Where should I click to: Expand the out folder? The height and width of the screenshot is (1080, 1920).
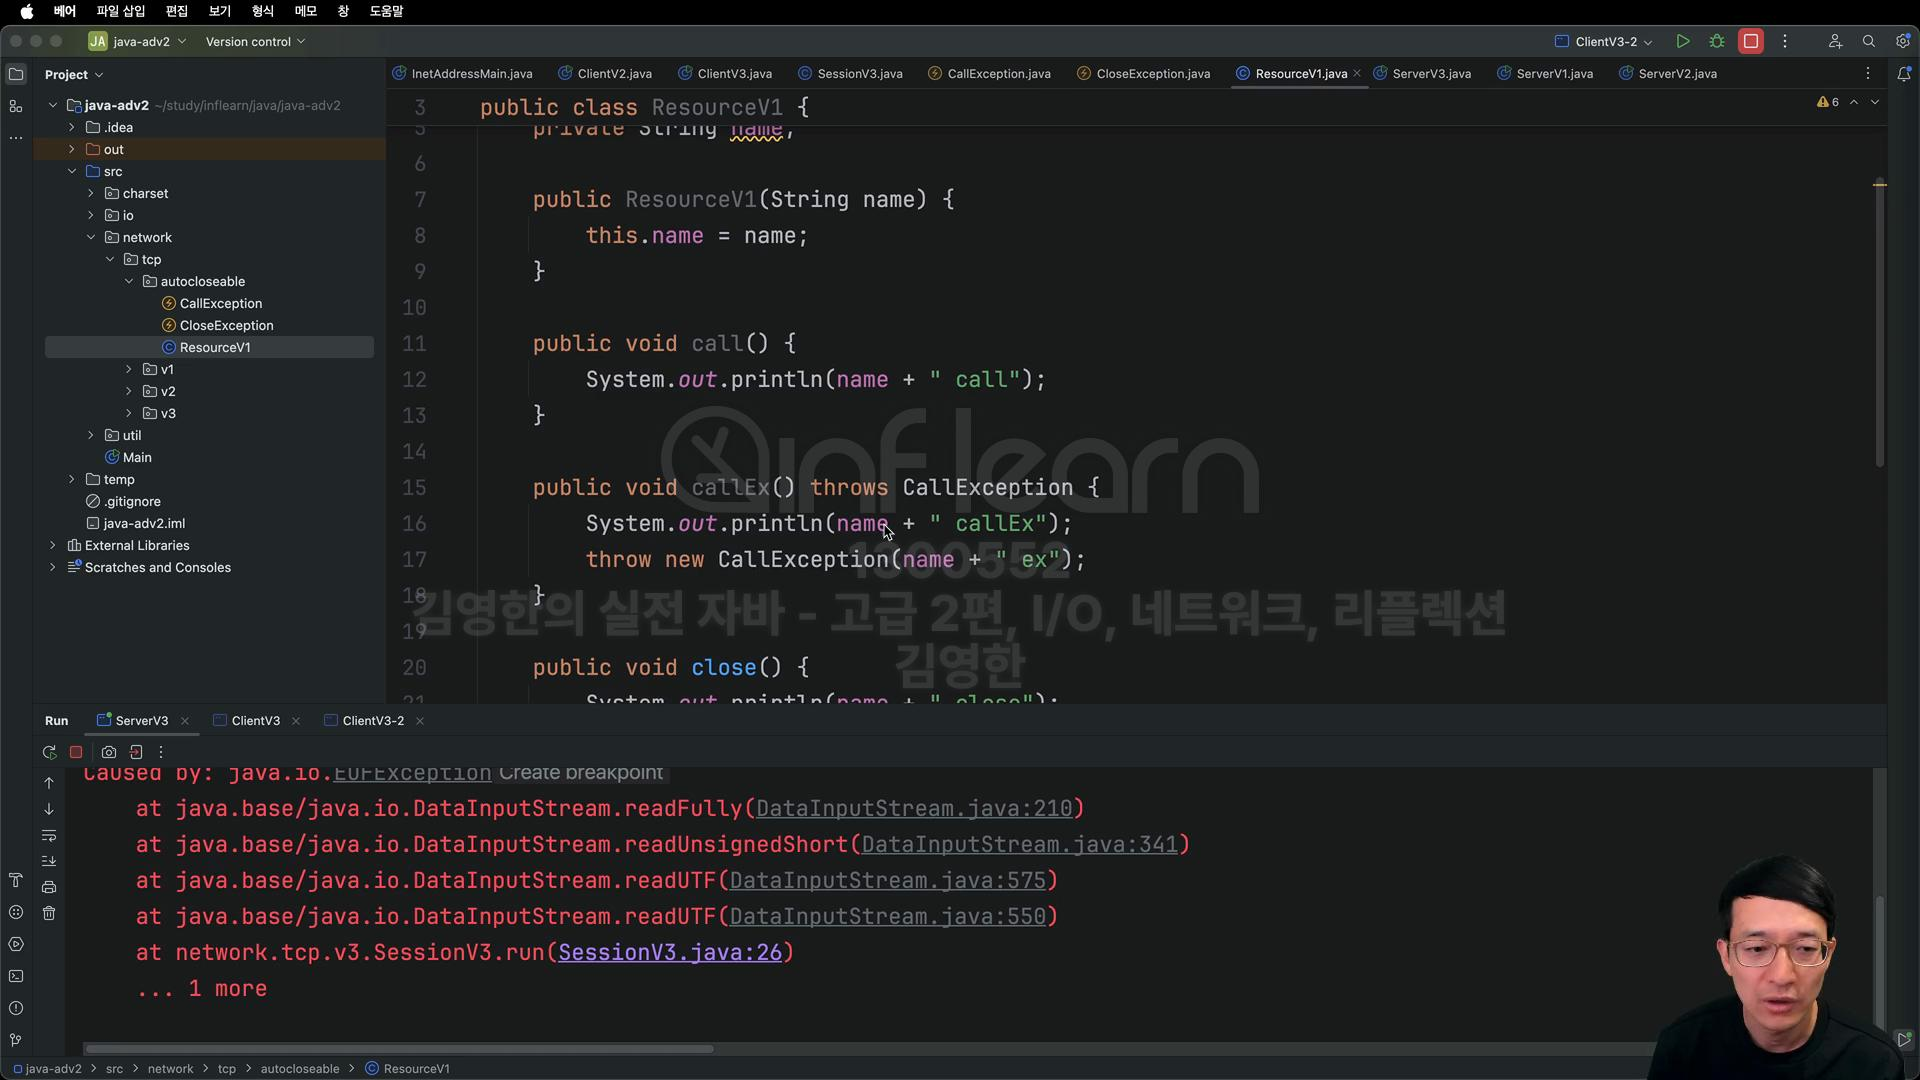[x=72, y=150]
